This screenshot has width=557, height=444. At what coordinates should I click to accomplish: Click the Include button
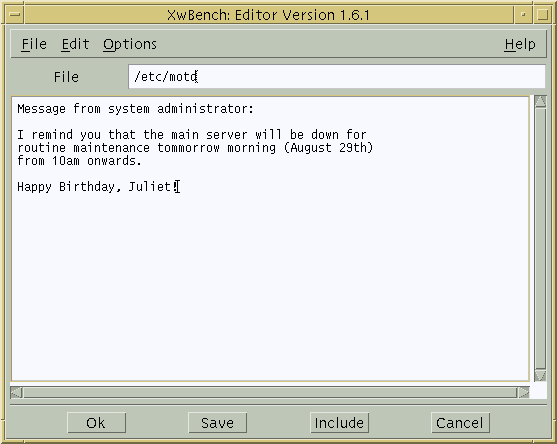tap(339, 423)
